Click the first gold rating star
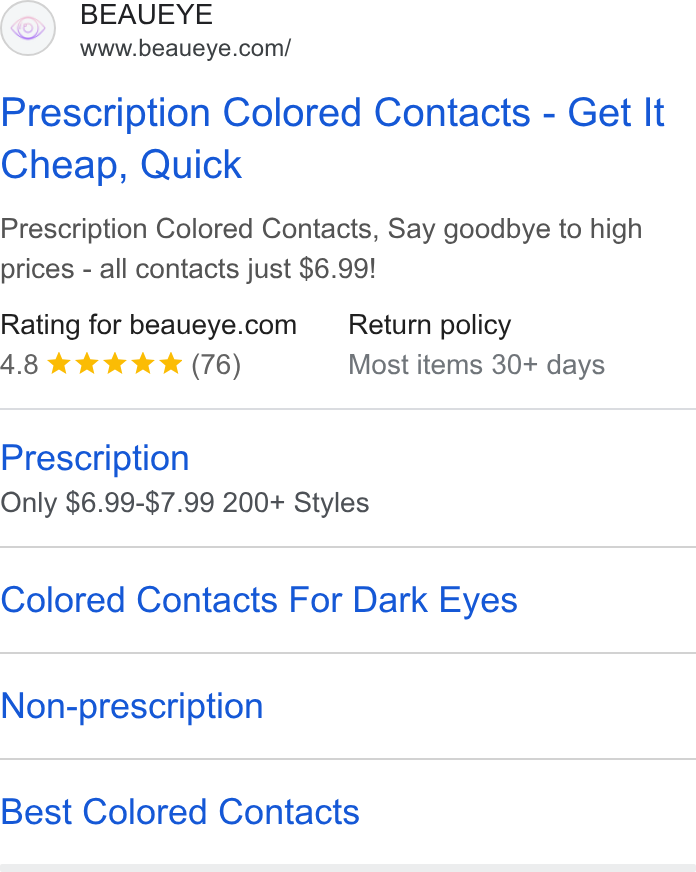The image size is (696, 872). (x=59, y=364)
